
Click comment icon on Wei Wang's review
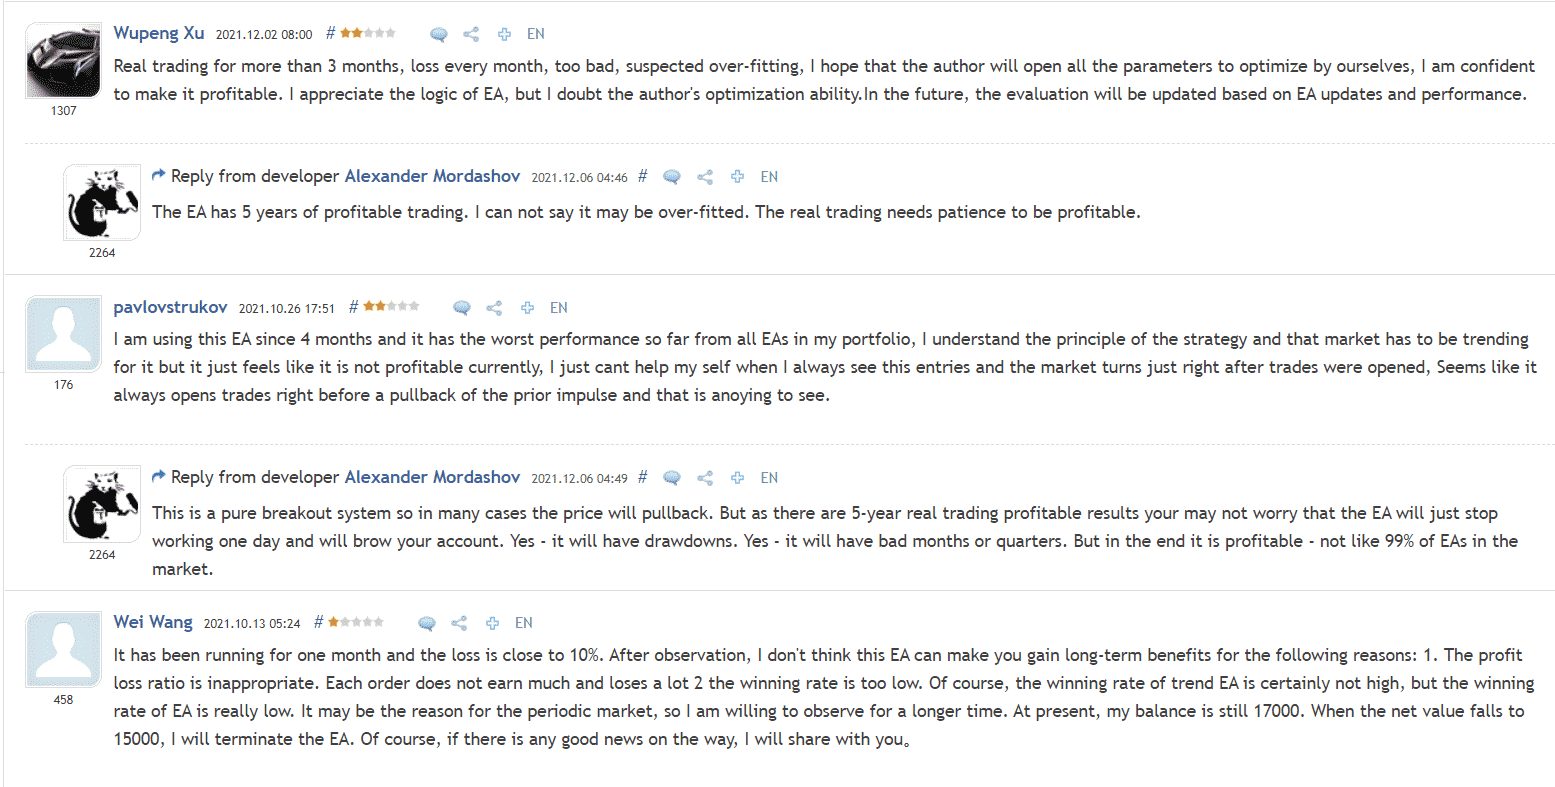pyautogui.click(x=426, y=623)
